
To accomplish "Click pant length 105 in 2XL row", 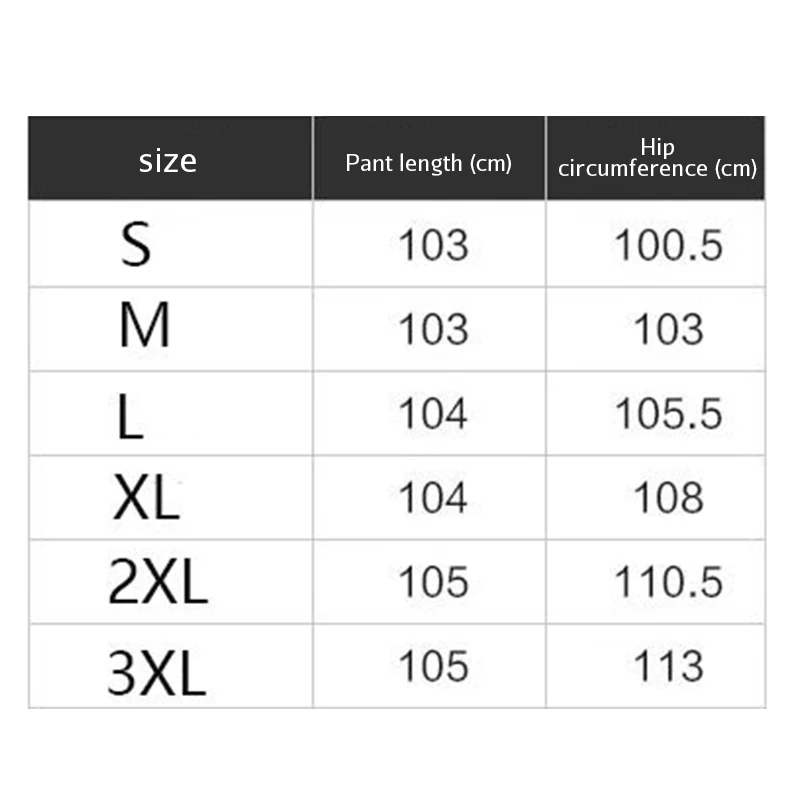I will pyautogui.click(x=432, y=581).
